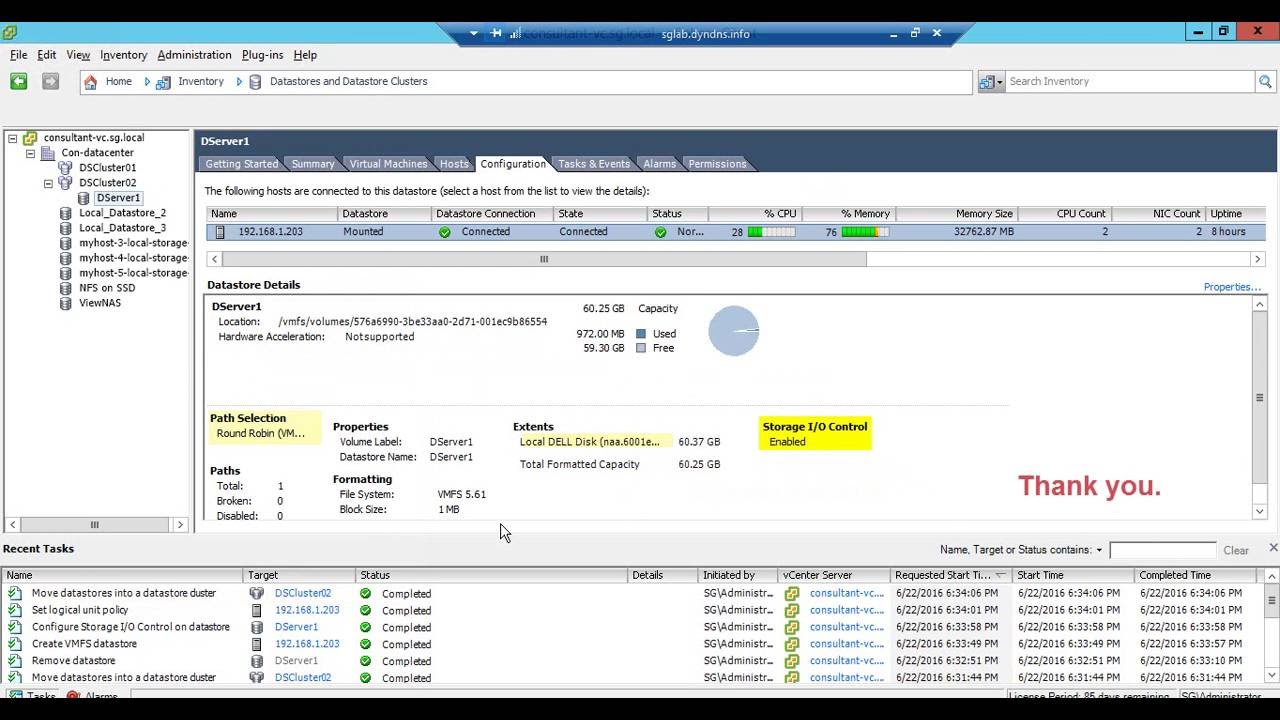This screenshot has height=720, width=1280.
Task: Click the recent tasks filter text field
Action: pos(1163,550)
